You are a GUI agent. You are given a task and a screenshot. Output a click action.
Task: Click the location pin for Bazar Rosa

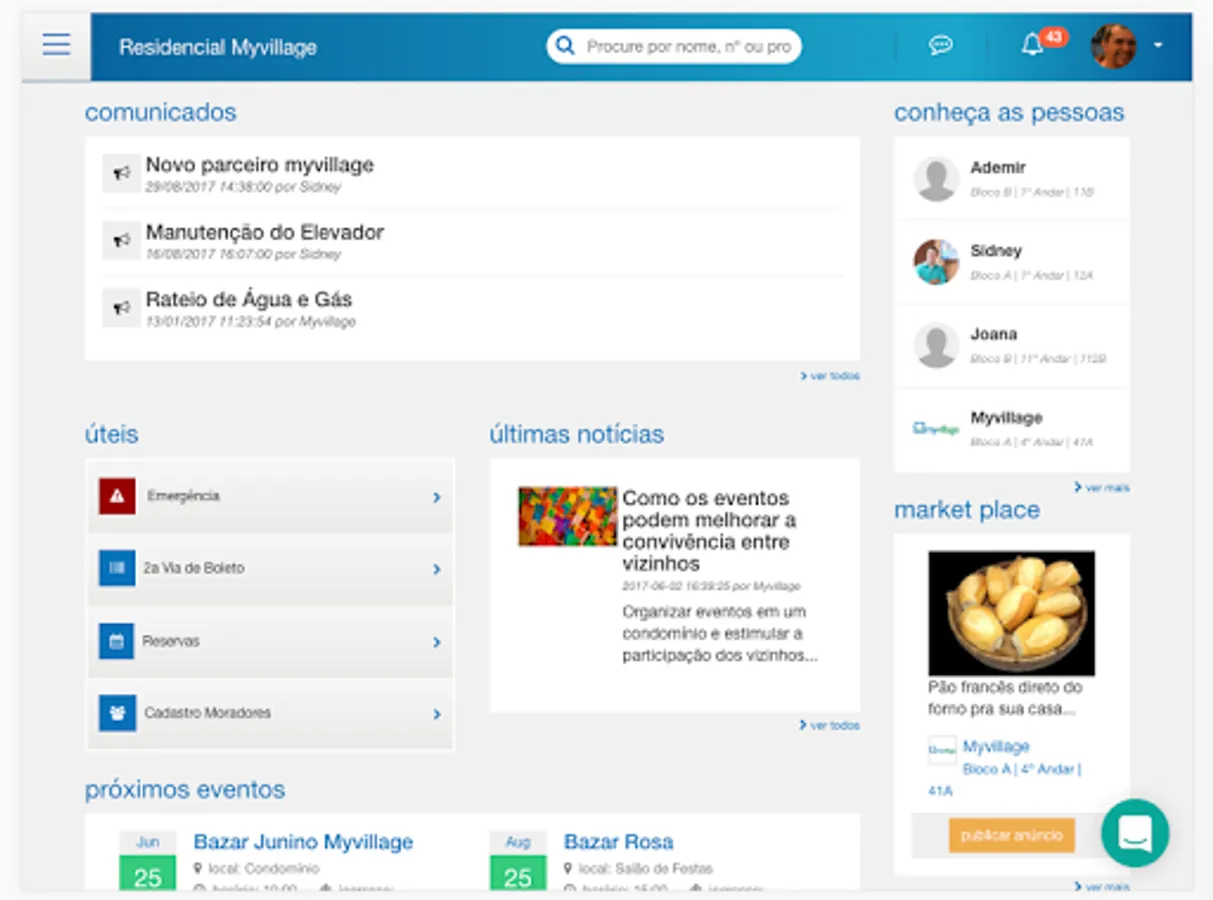[569, 868]
